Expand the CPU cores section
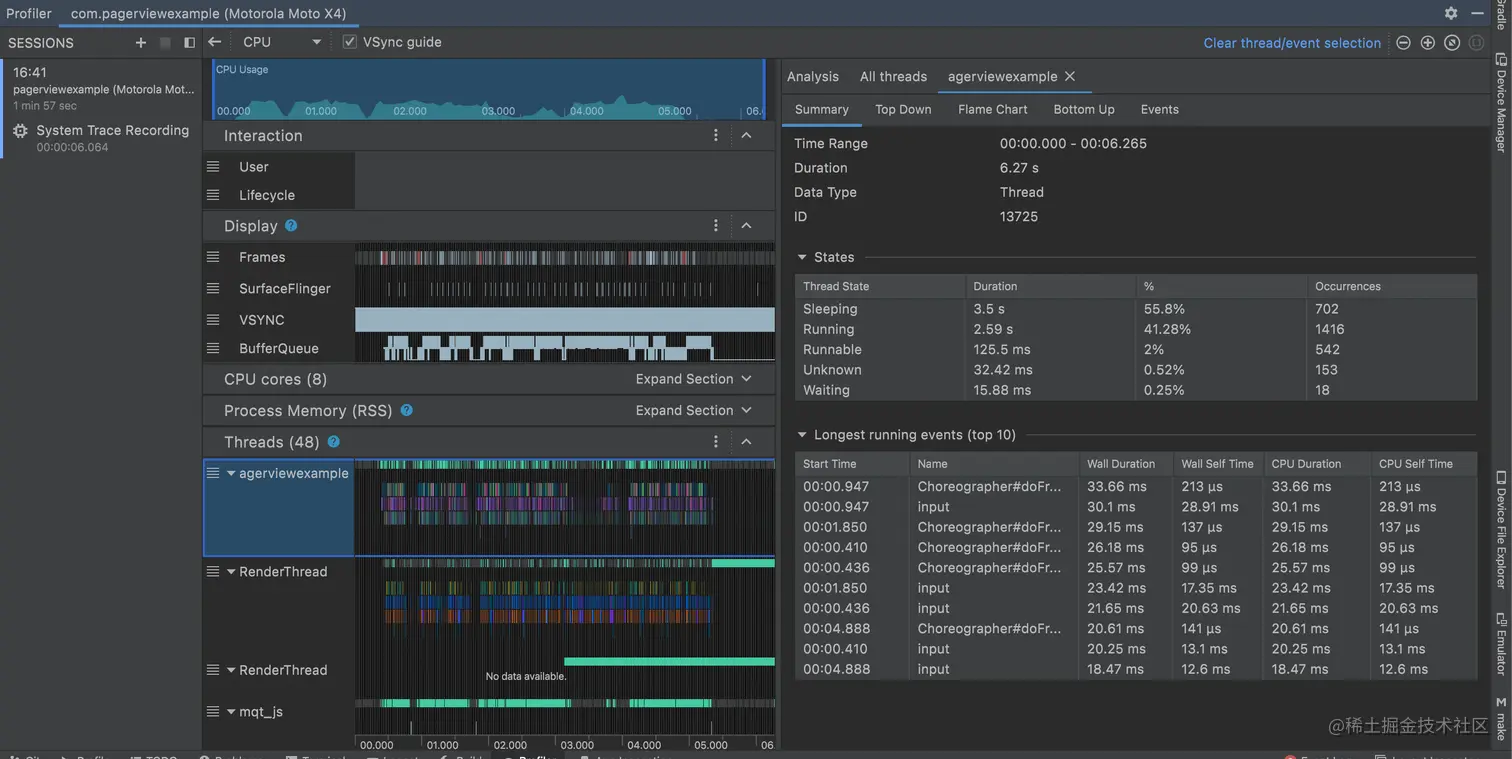Screen dimensions: 1512x759 (692, 379)
